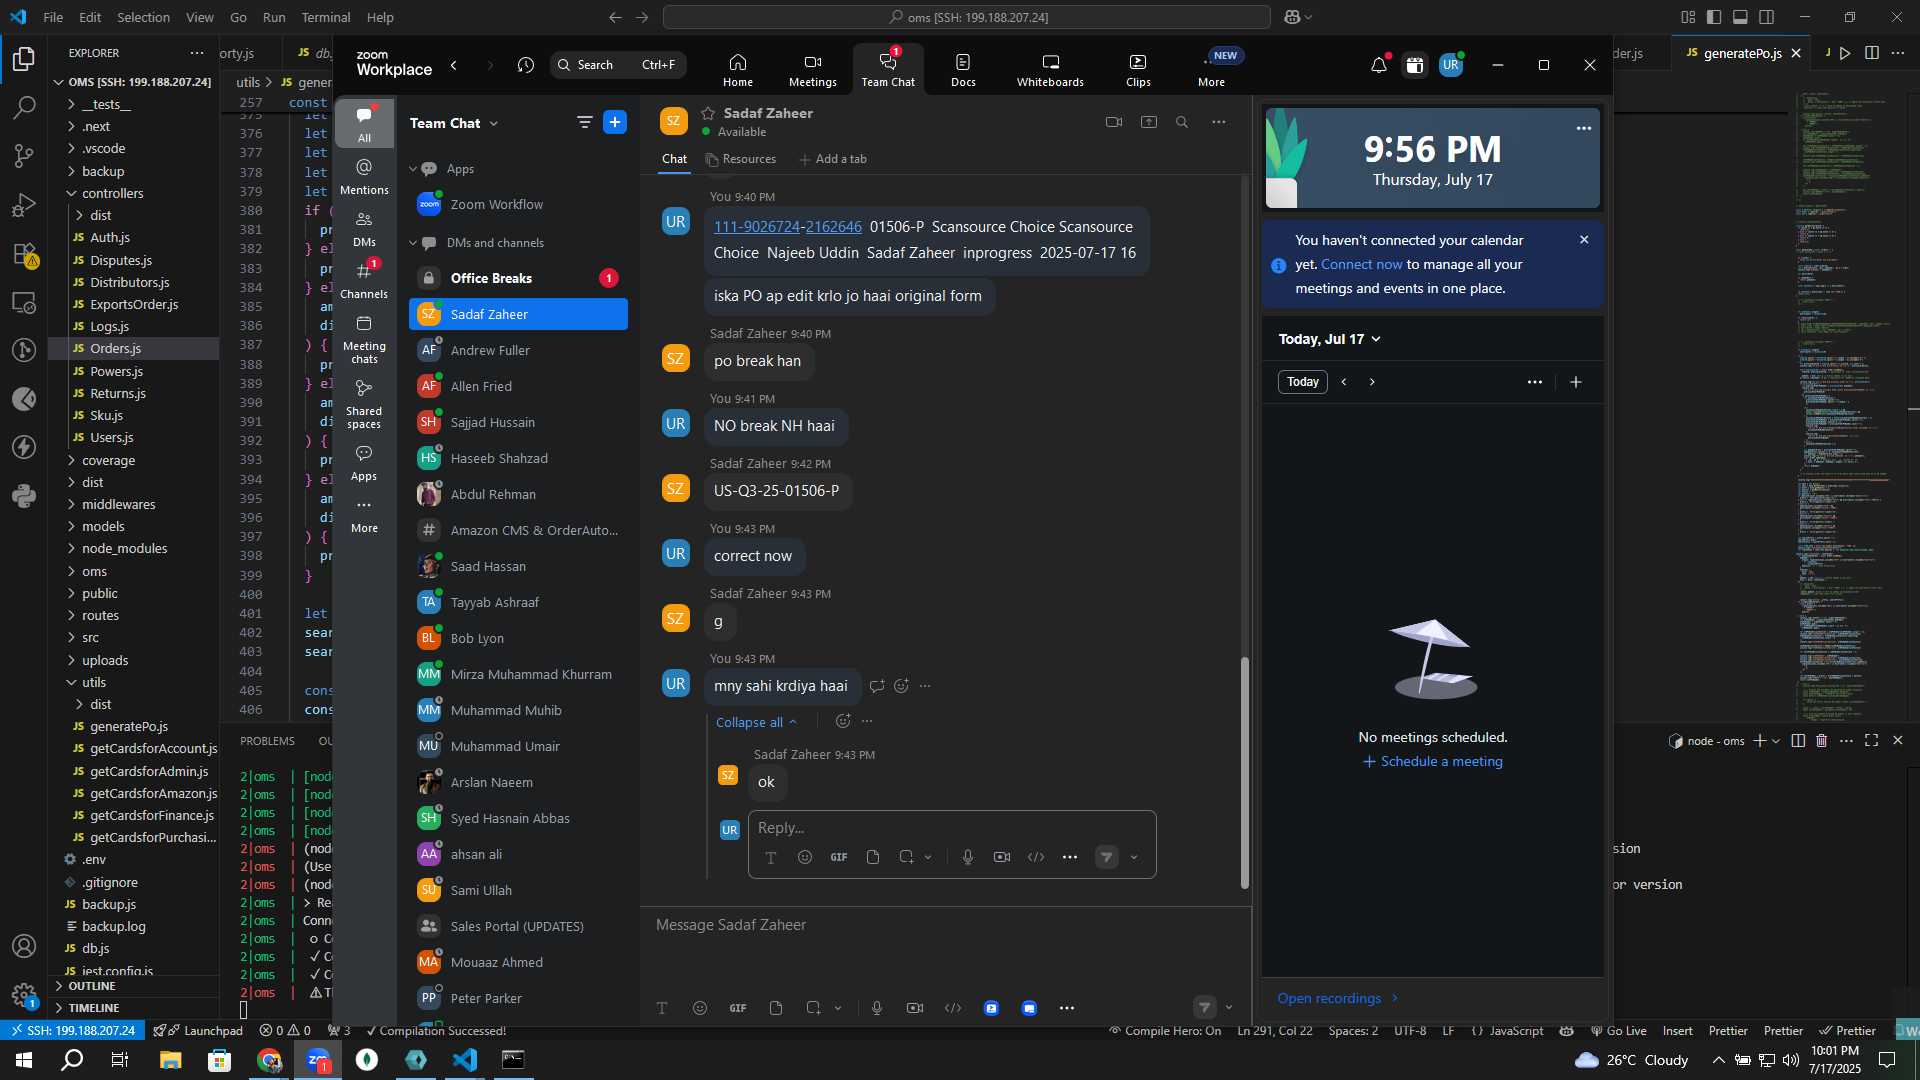The height and width of the screenshot is (1080, 1920).
Task: Open Shared spaces in sidebar
Action: [364, 404]
